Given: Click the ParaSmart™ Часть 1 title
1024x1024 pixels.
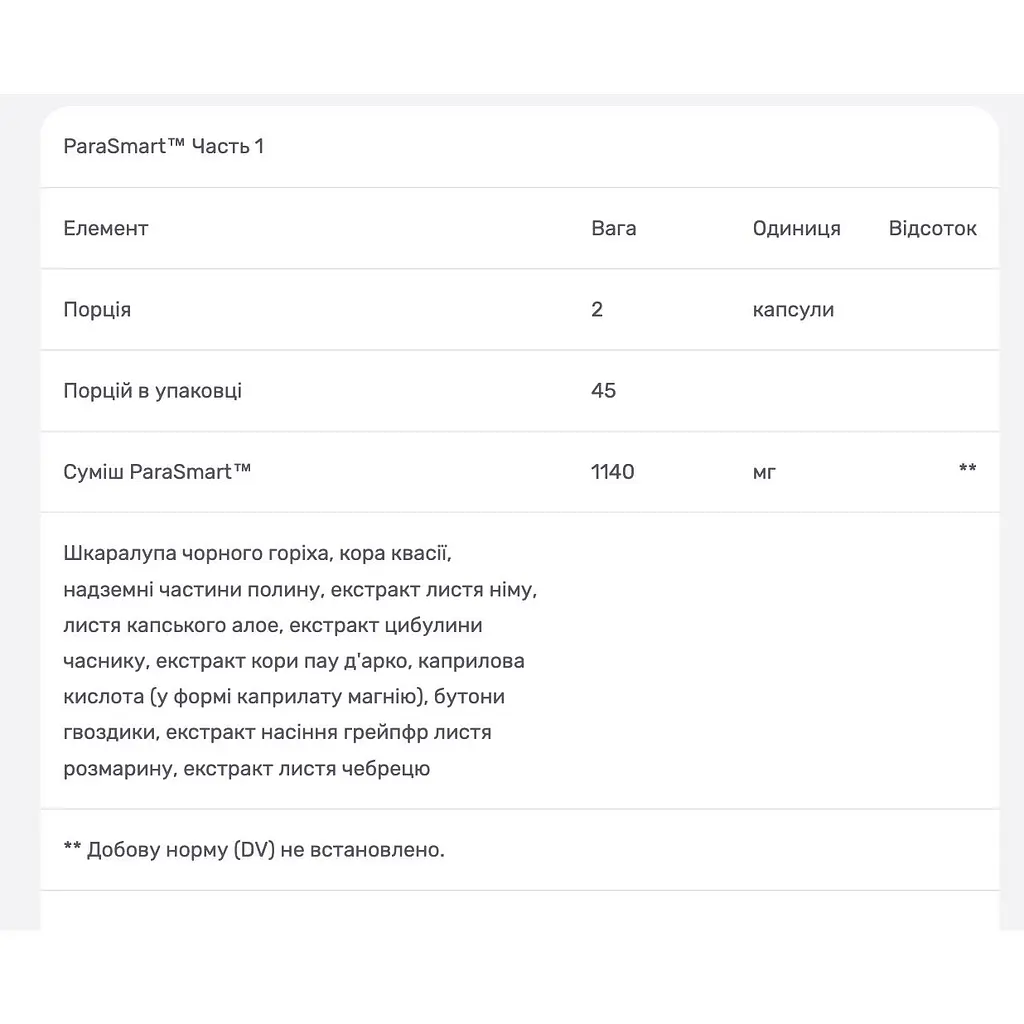Looking at the screenshot, I should [x=163, y=146].
